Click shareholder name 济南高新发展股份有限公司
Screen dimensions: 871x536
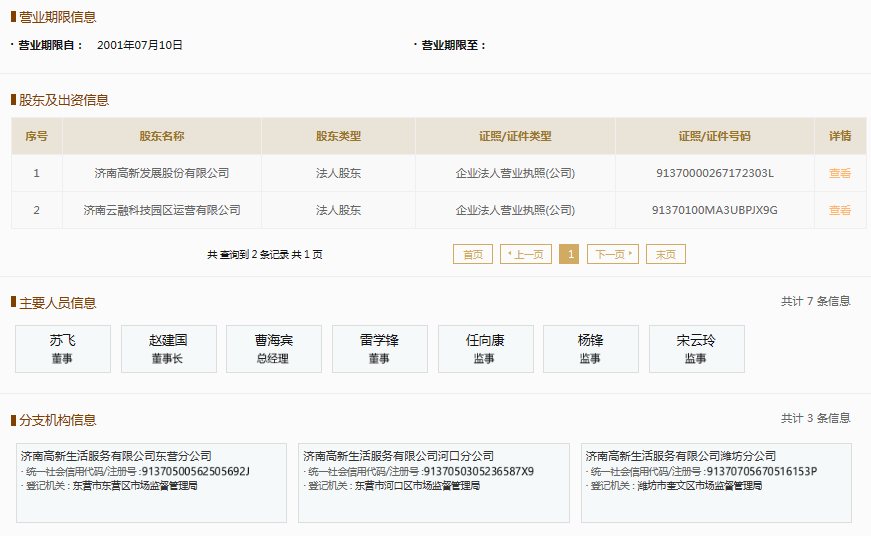coord(162,173)
